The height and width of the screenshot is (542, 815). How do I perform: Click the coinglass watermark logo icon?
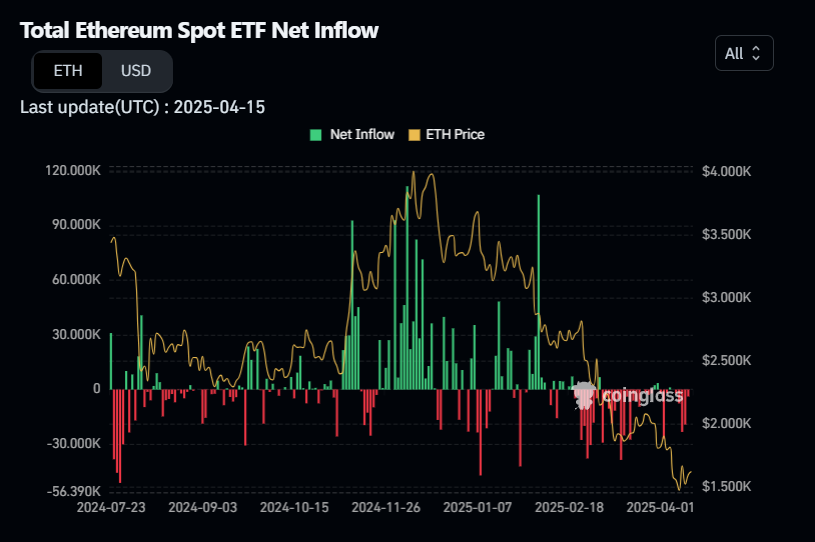pos(586,396)
